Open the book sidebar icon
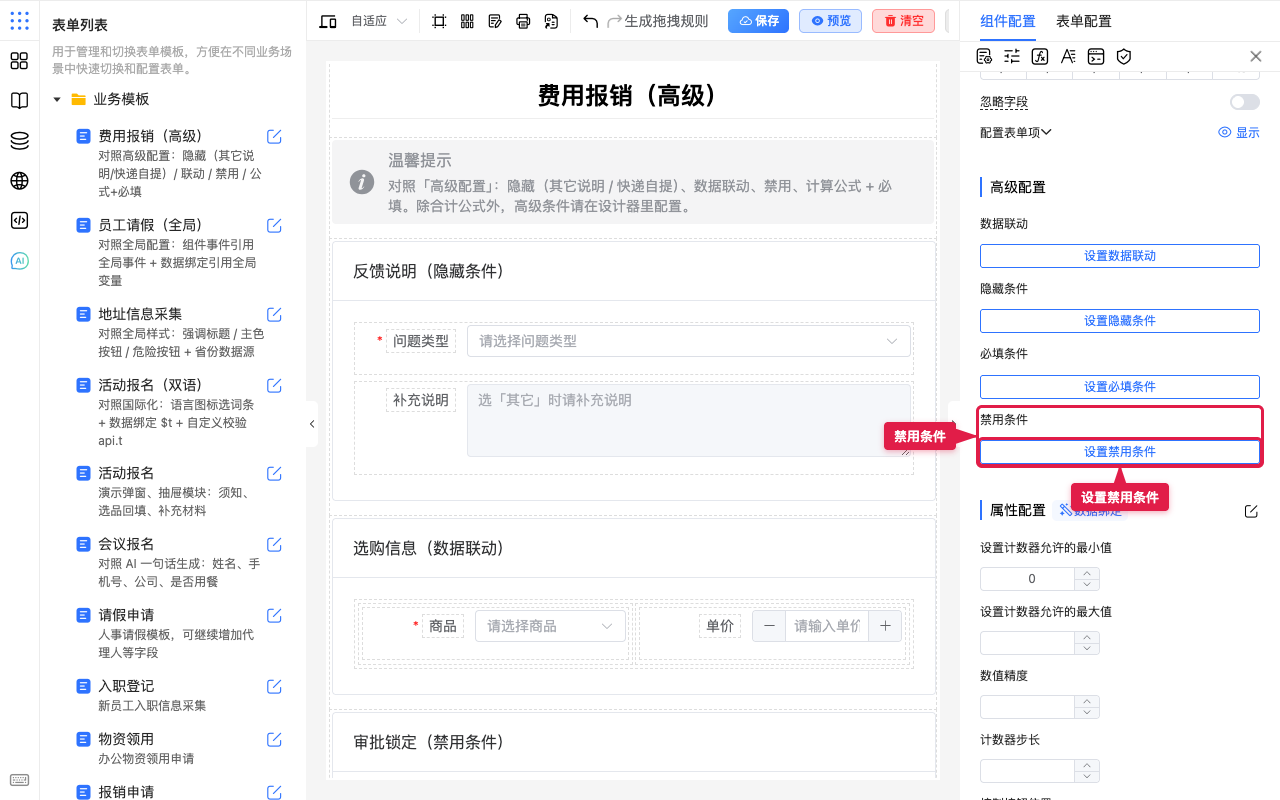 pyautogui.click(x=19, y=101)
